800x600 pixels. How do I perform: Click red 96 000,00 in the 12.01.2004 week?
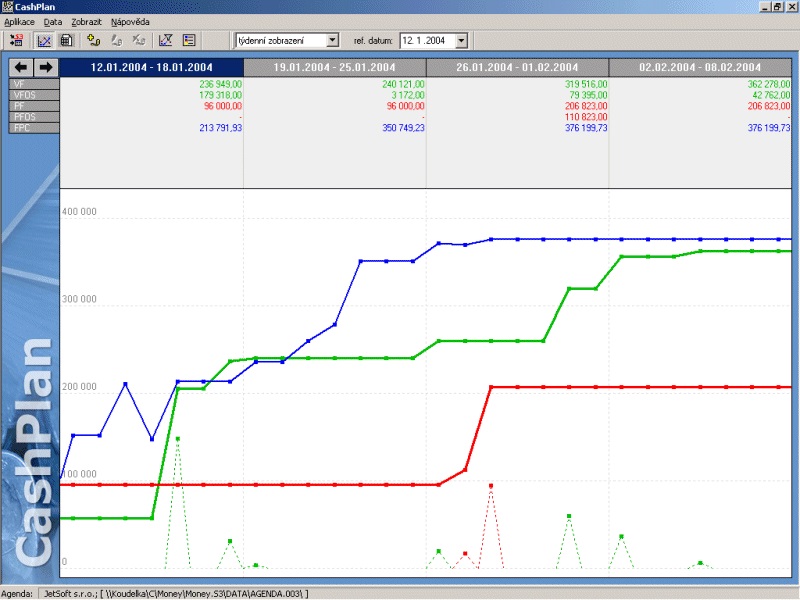[x=222, y=106]
